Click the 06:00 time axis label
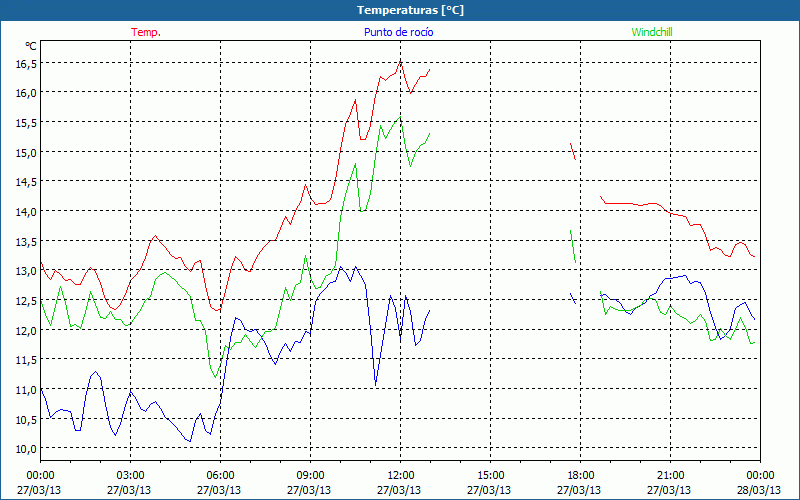 [x=220, y=476]
